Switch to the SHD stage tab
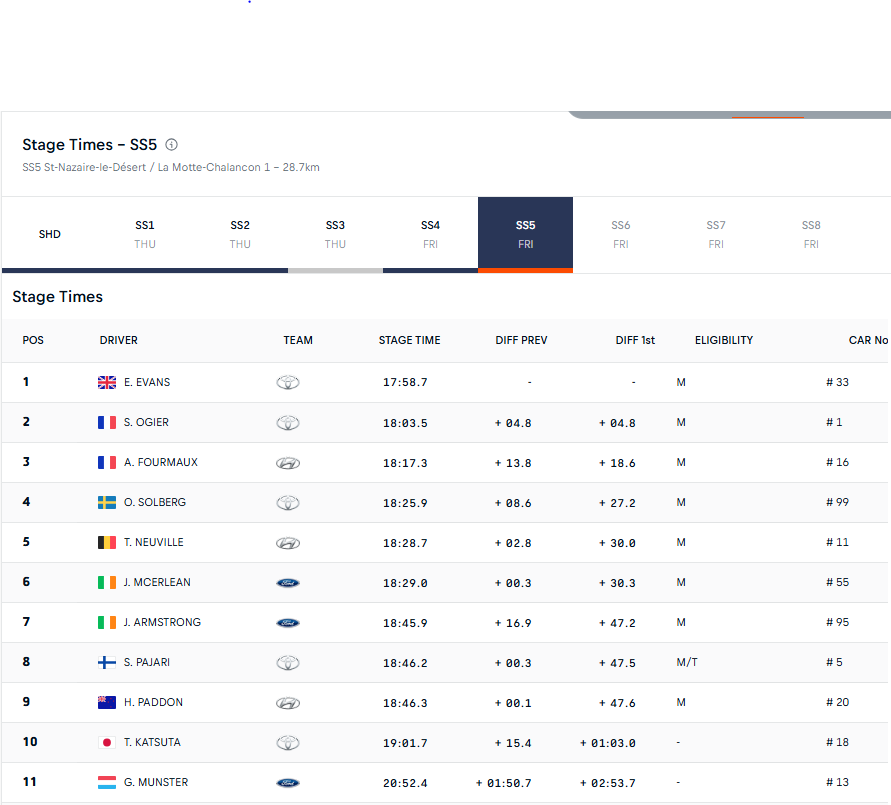Image resolution: width=891 pixels, height=805 pixels. pos(50,234)
